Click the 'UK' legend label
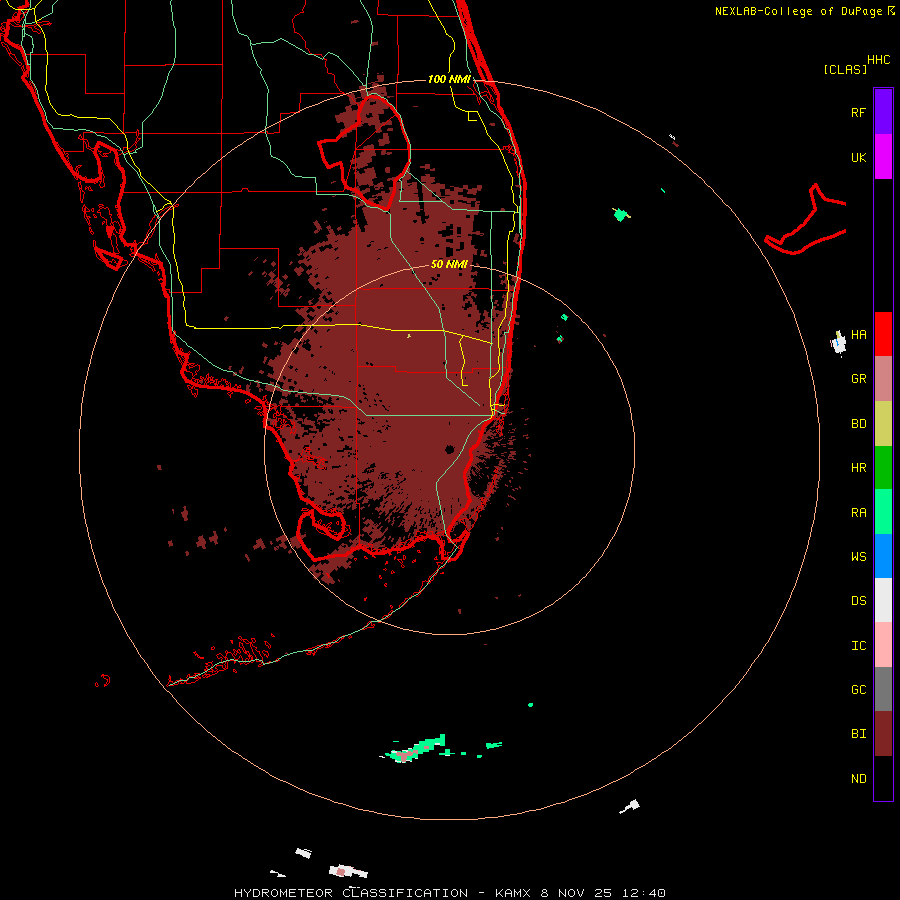This screenshot has width=900, height=900. (x=858, y=157)
